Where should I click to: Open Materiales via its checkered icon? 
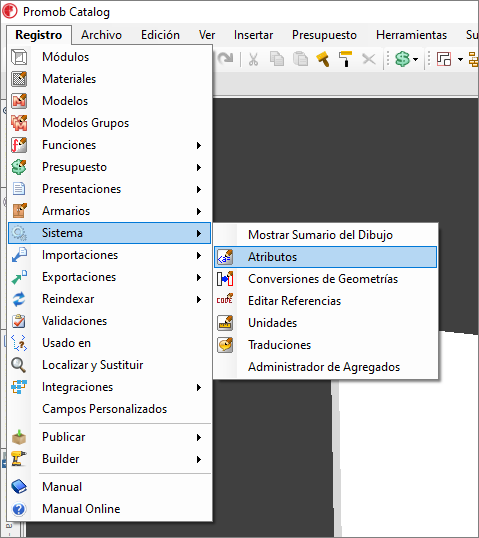[19, 79]
